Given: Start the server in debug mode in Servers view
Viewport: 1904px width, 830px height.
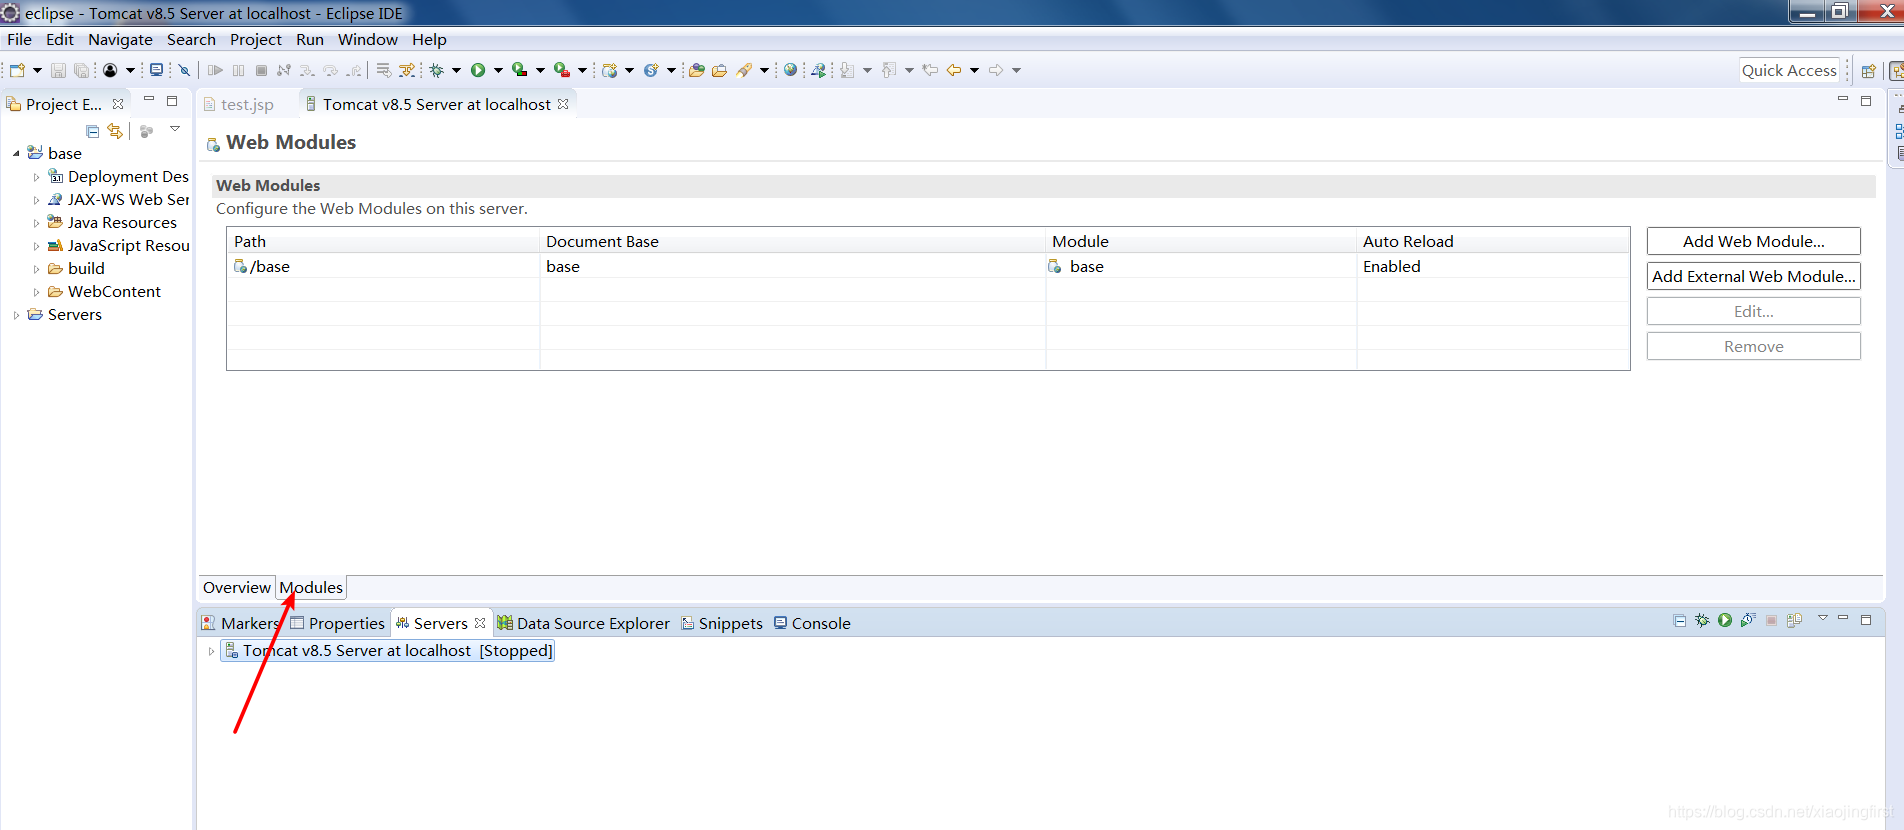Looking at the screenshot, I should tap(1702, 620).
